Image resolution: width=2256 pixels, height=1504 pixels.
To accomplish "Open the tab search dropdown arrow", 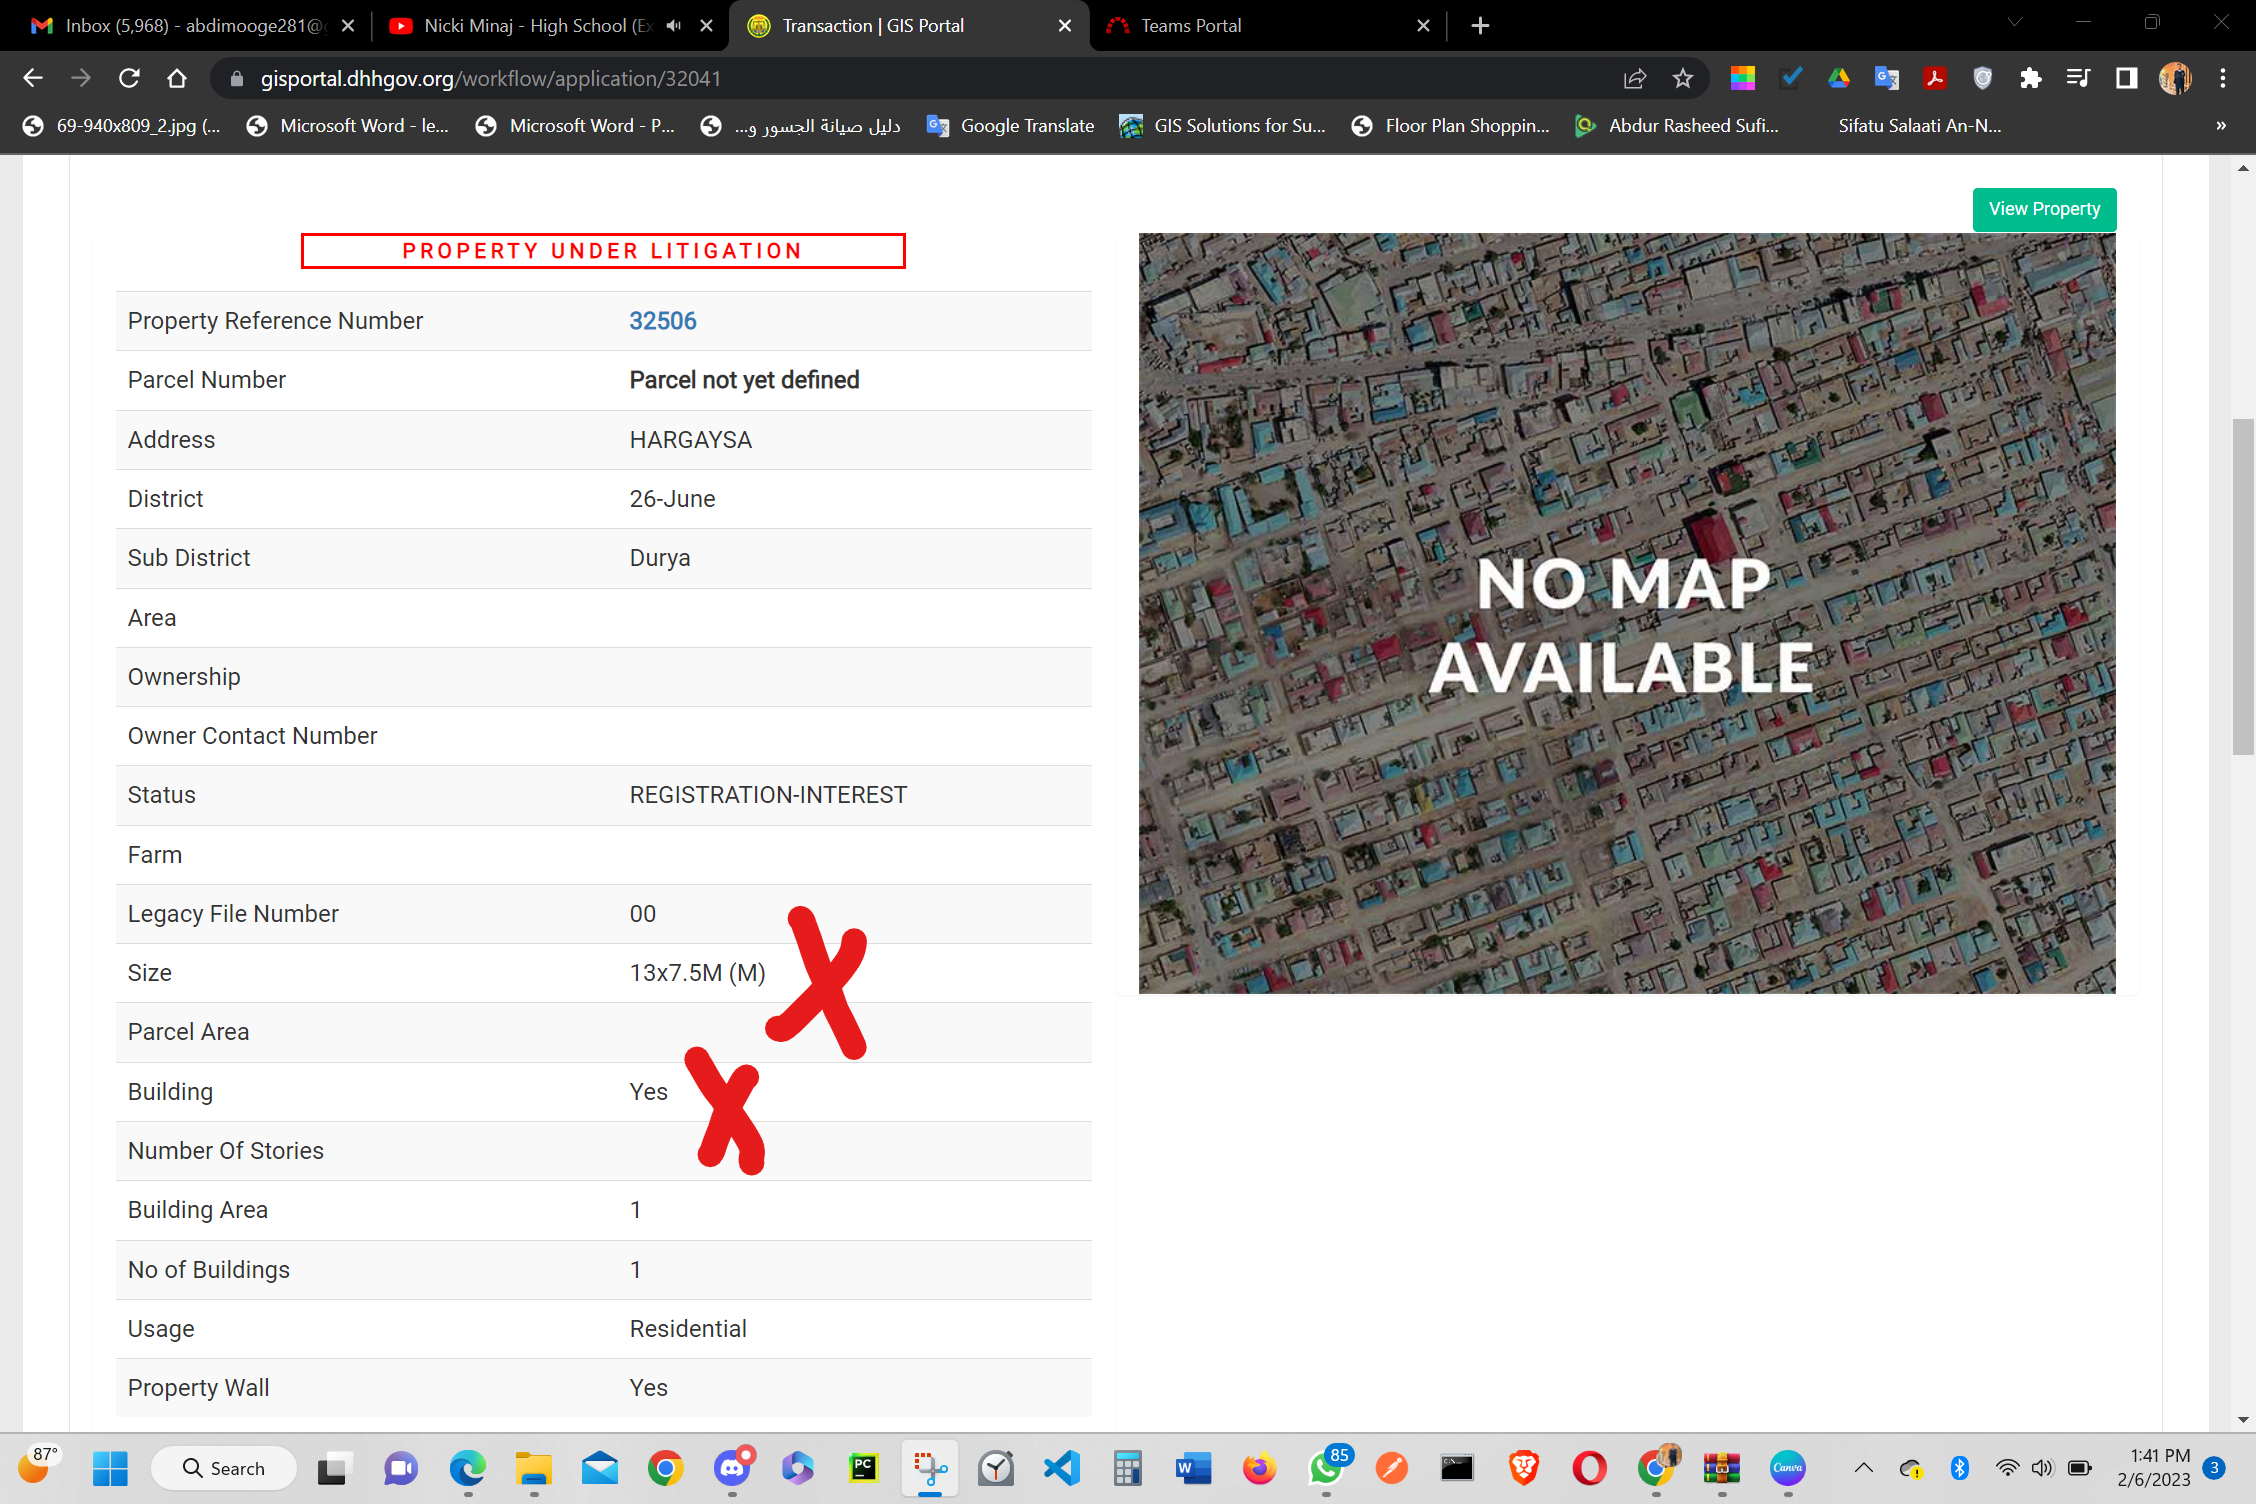I will click(2015, 22).
